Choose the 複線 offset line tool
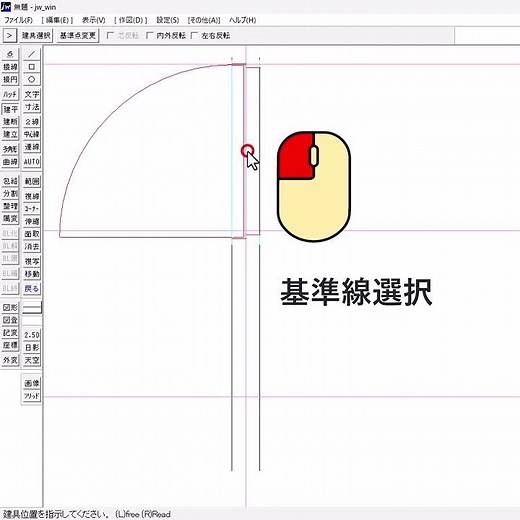The image size is (520, 520). pos(32,196)
